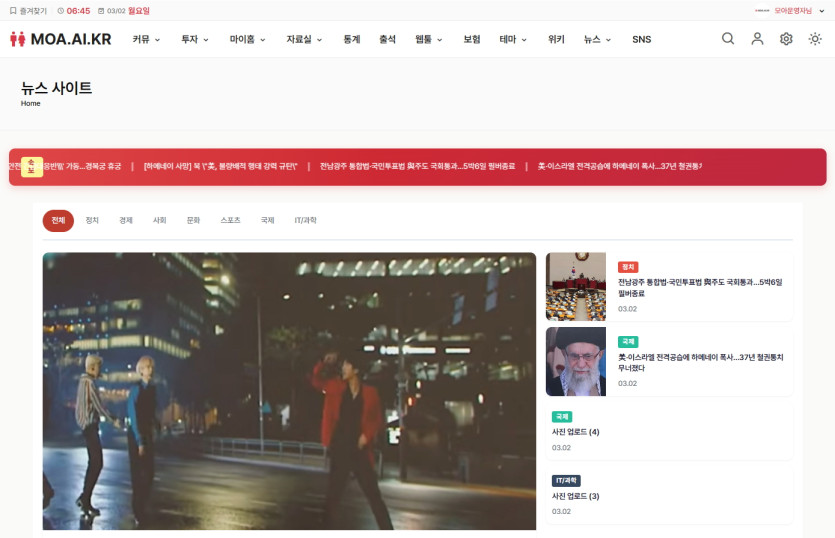Image resolution: width=835 pixels, height=538 pixels.
Task: Click the Home breadcrumb link
Action: tap(30, 104)
